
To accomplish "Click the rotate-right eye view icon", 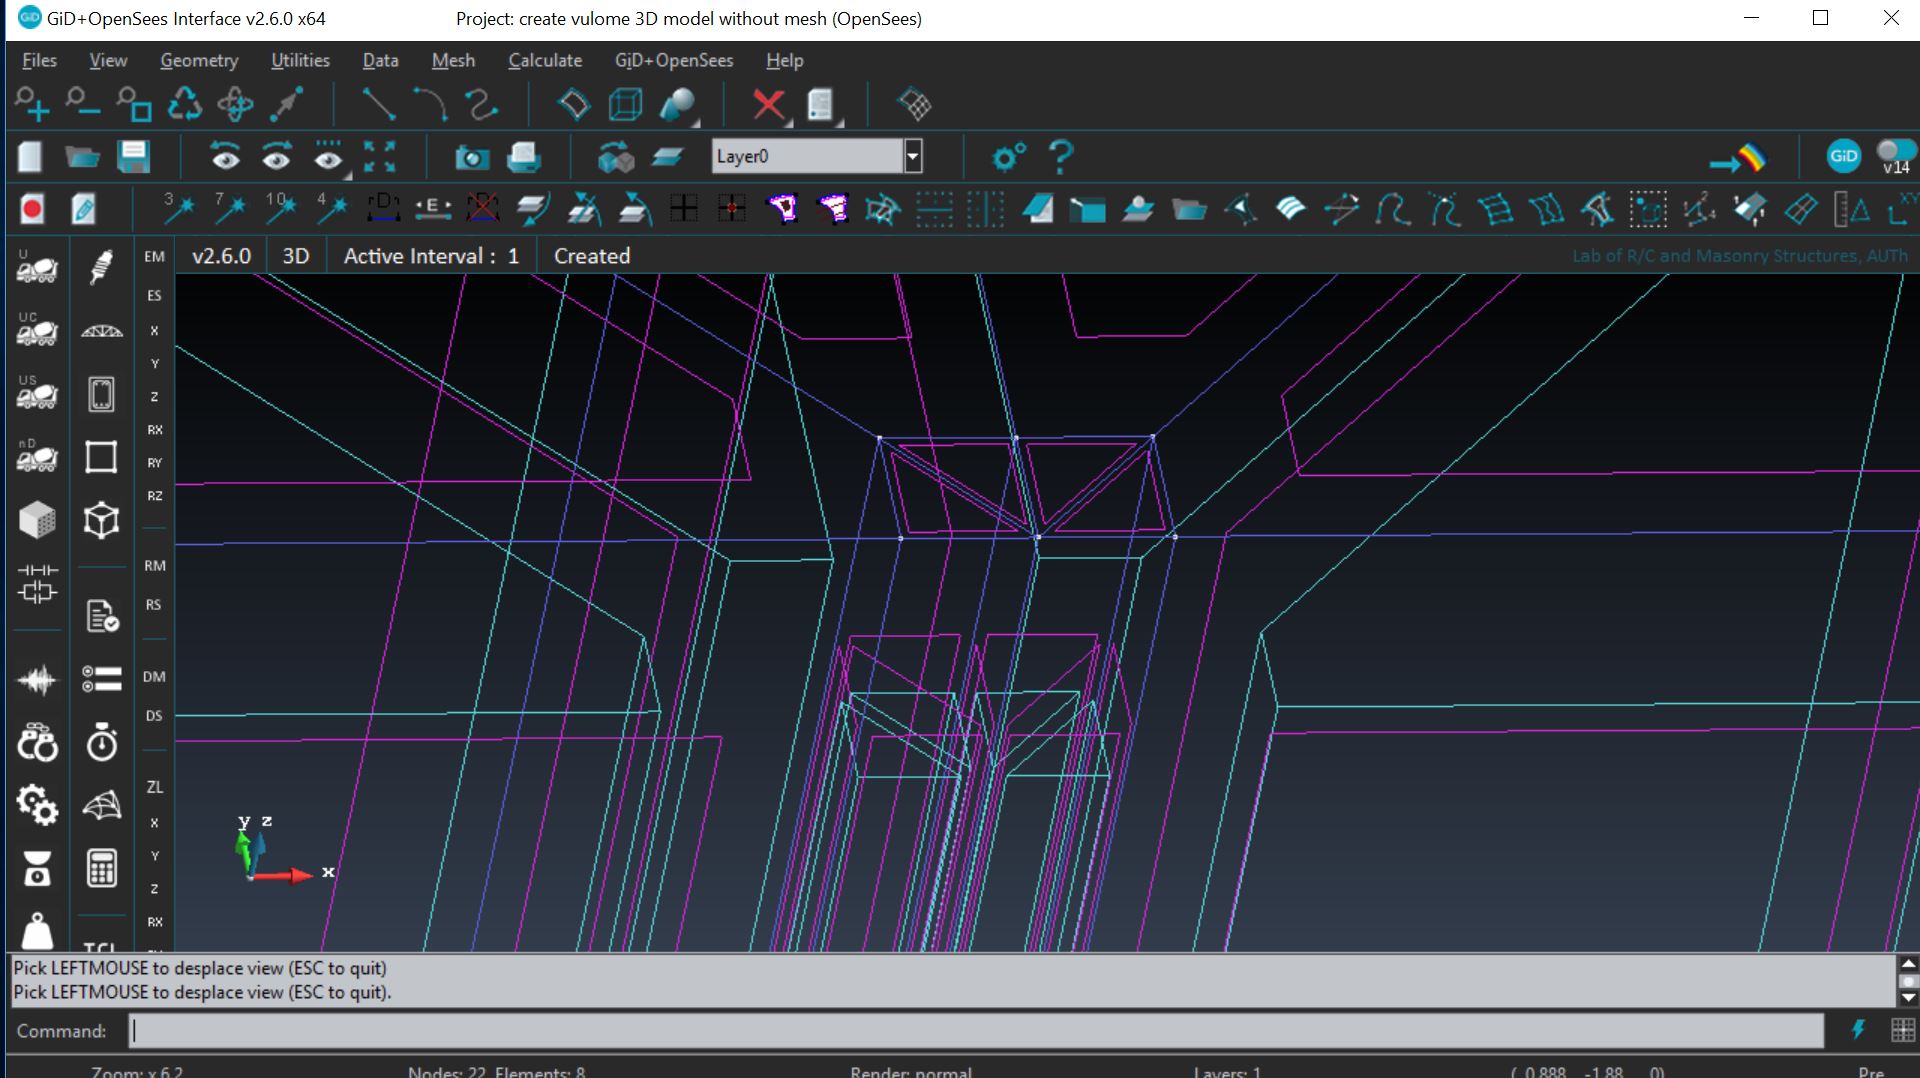I will click(x=276, y=157).
